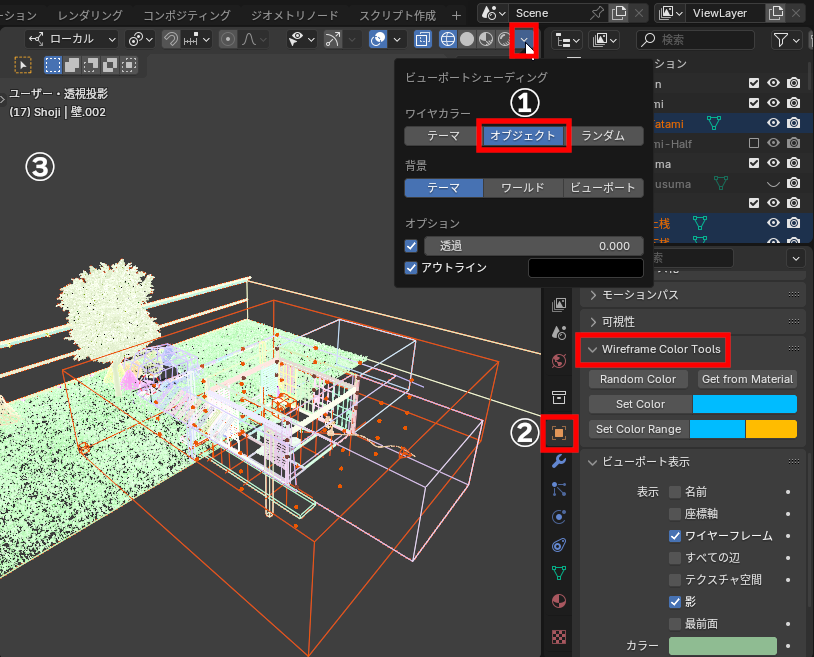
Task: Open the World properties globe icon
Action: [x=558, y=360]
